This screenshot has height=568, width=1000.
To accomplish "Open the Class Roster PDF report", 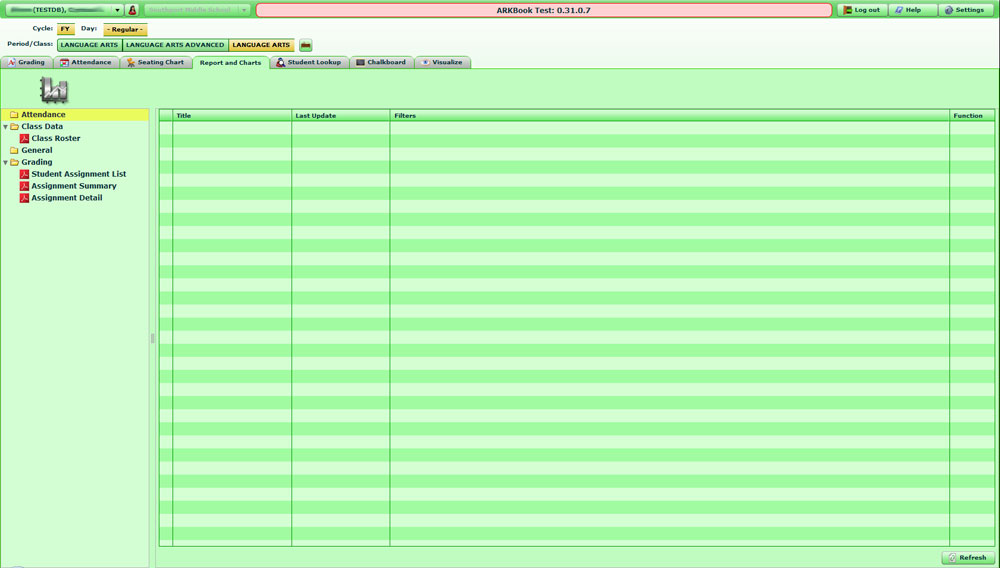I will 55,139.
